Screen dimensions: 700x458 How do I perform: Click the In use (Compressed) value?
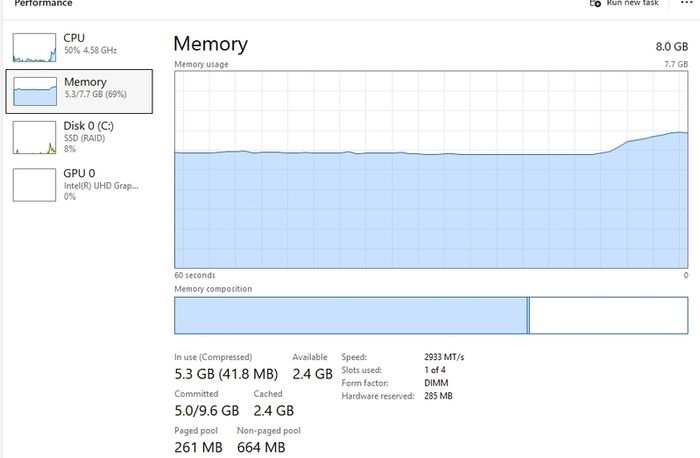click(x=226, y=374)
